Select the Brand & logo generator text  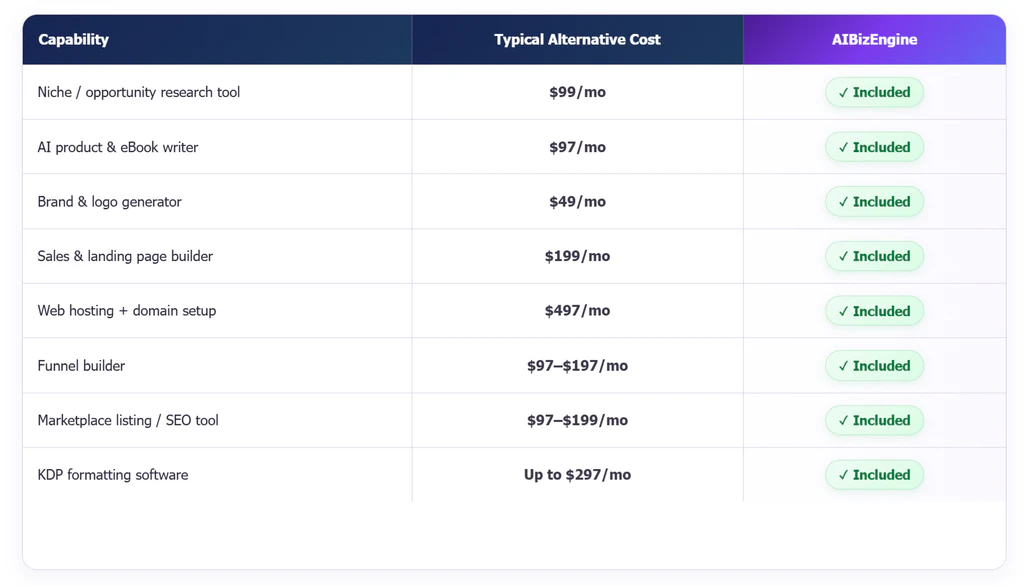pyautogui.click(x=109, y=202)
